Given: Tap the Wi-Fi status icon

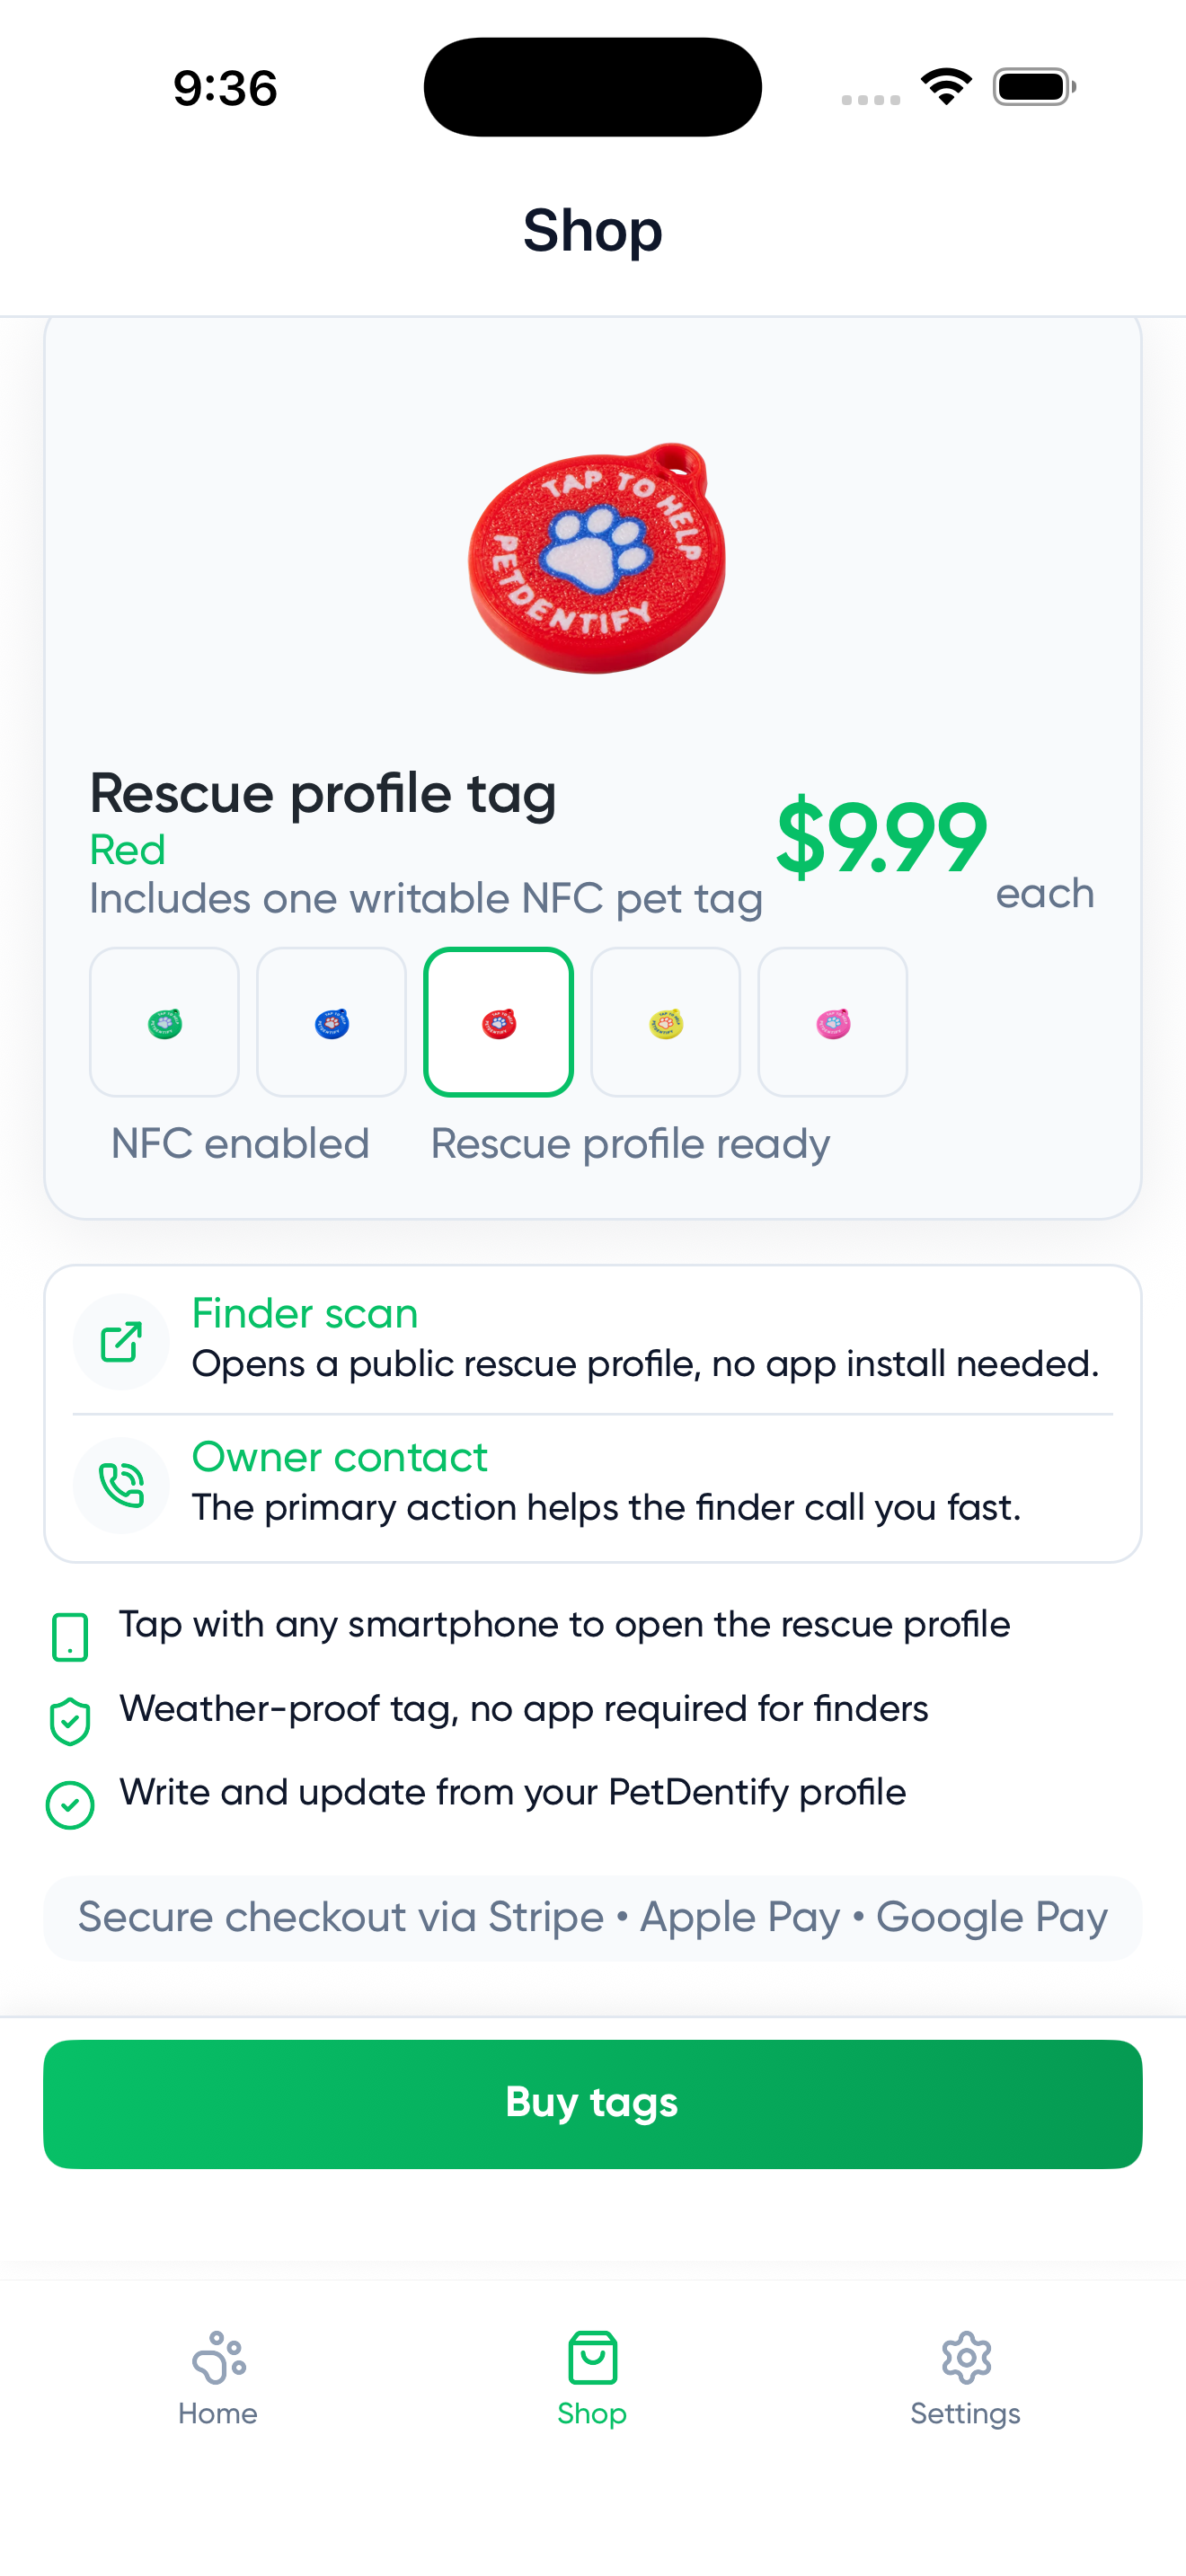Looking at the screenshot, I should [946, 86].
